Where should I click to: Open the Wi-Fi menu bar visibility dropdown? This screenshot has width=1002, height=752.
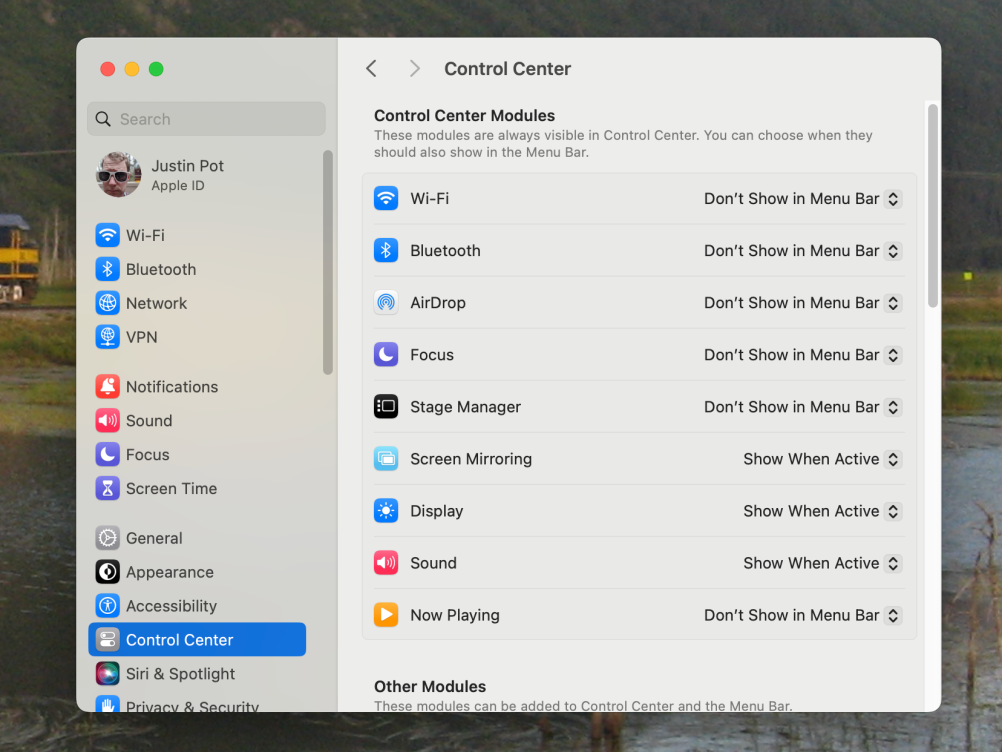pos(800,198)
